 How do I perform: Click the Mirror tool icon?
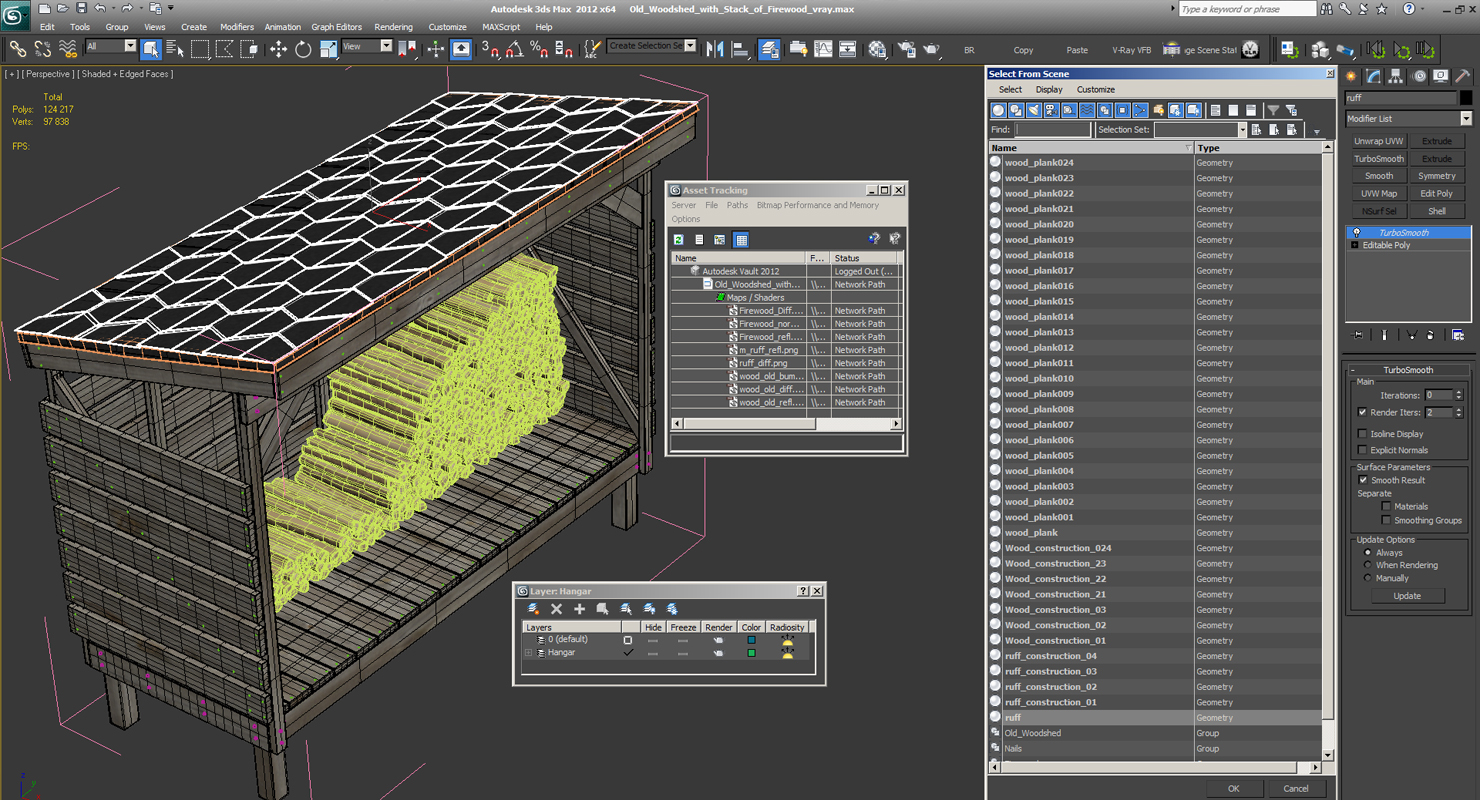715,48
